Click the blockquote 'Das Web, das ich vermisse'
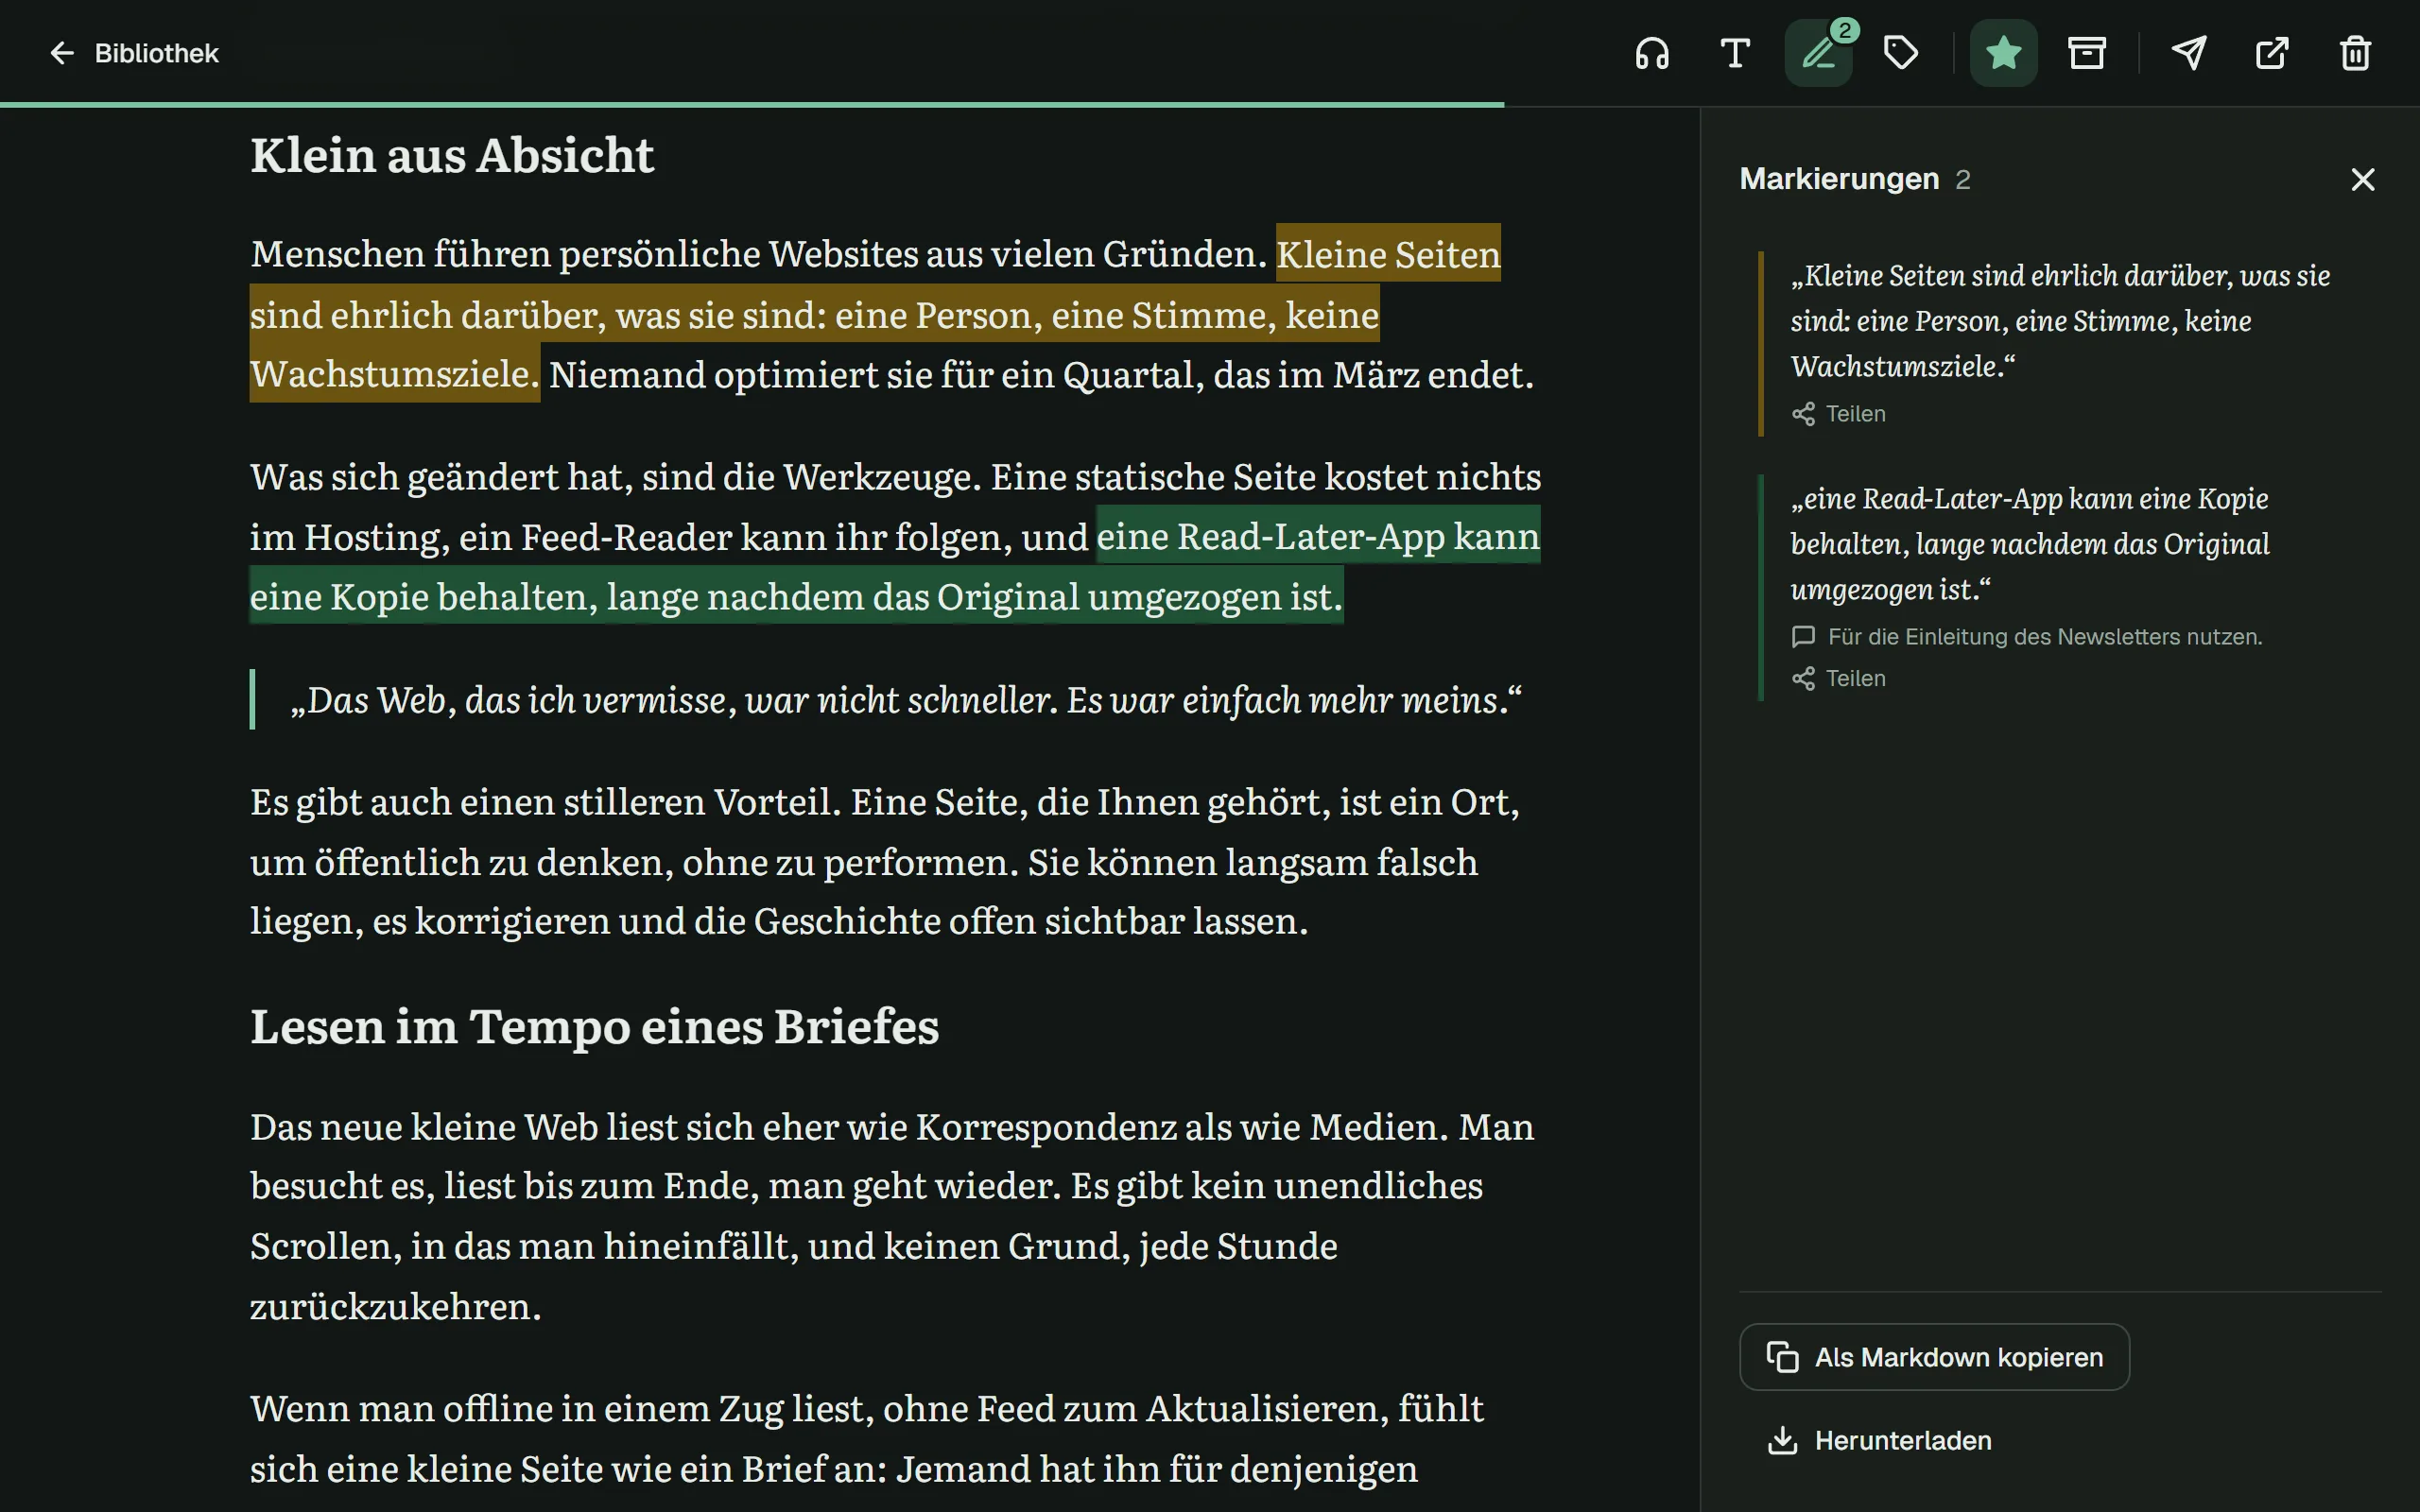Screen dimensions: 2420x1512 [x=906, y=700]
